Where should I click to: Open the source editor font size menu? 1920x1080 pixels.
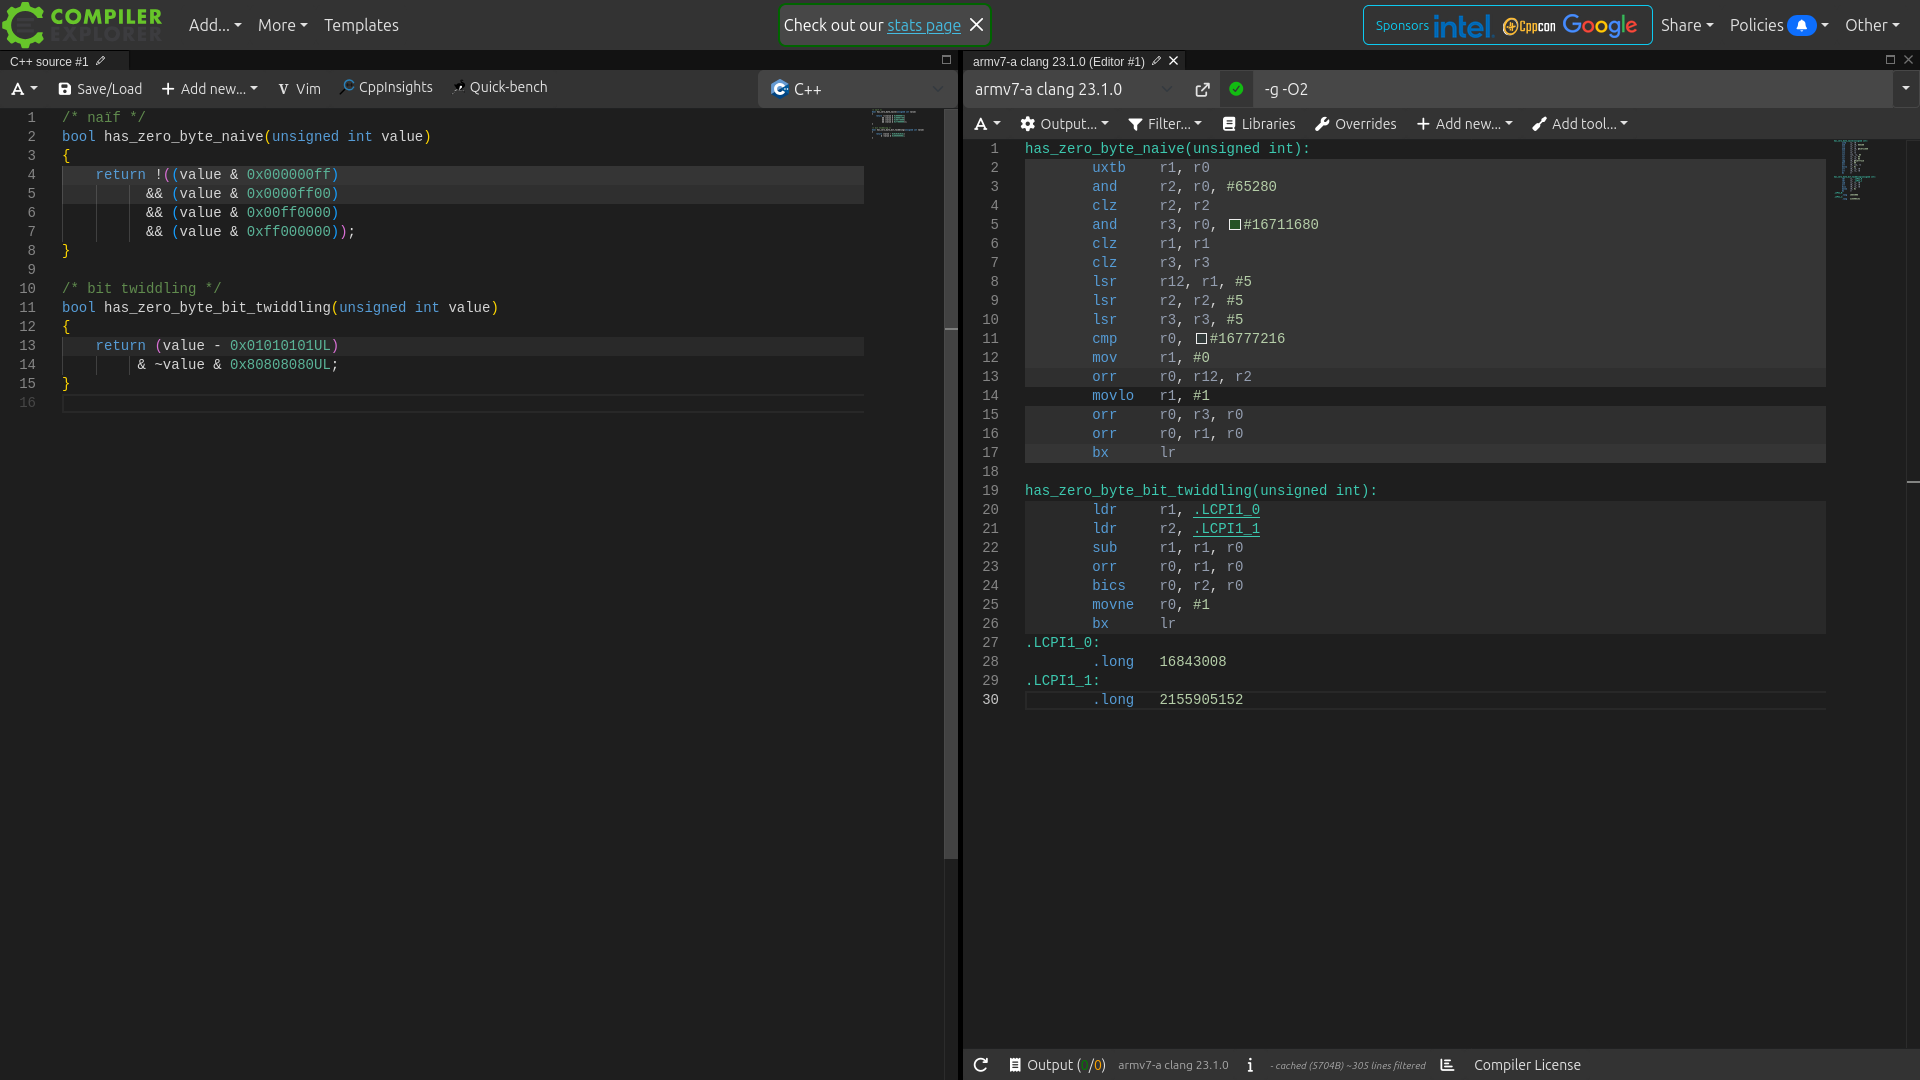click(24, 89)
